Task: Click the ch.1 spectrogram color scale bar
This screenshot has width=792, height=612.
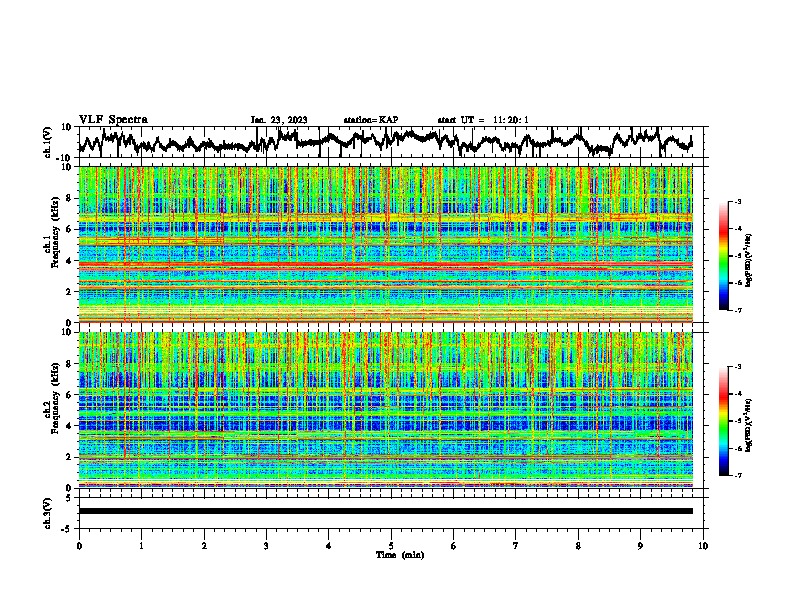Action: 723,256
